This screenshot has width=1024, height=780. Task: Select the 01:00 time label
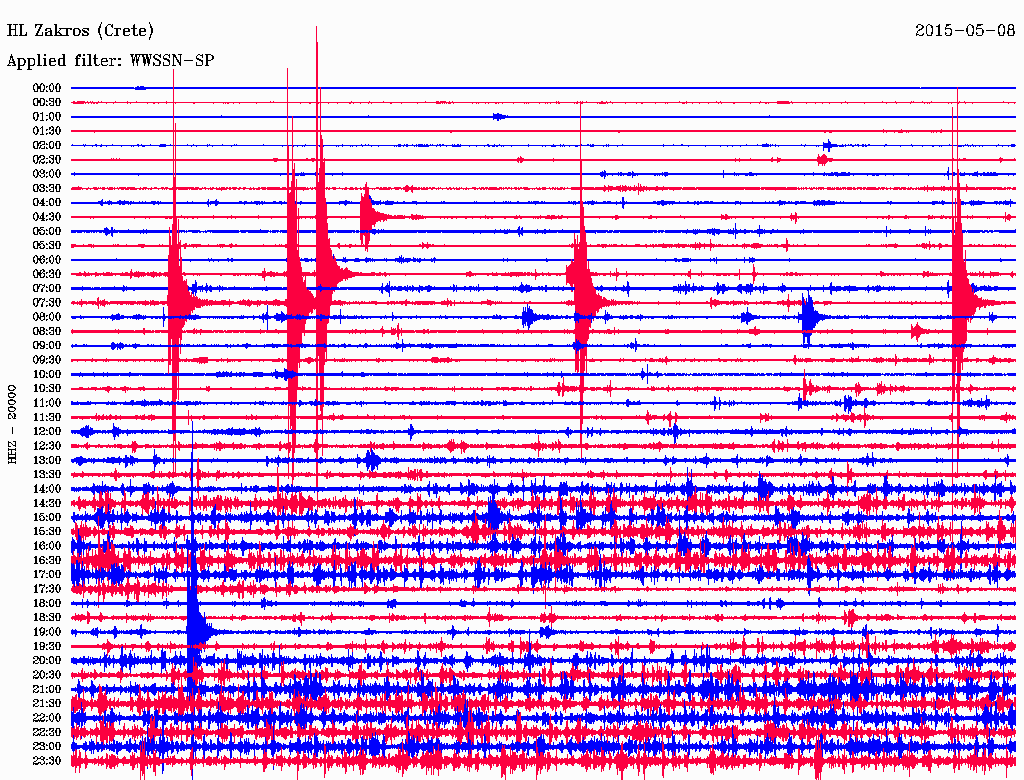point(47,117)
